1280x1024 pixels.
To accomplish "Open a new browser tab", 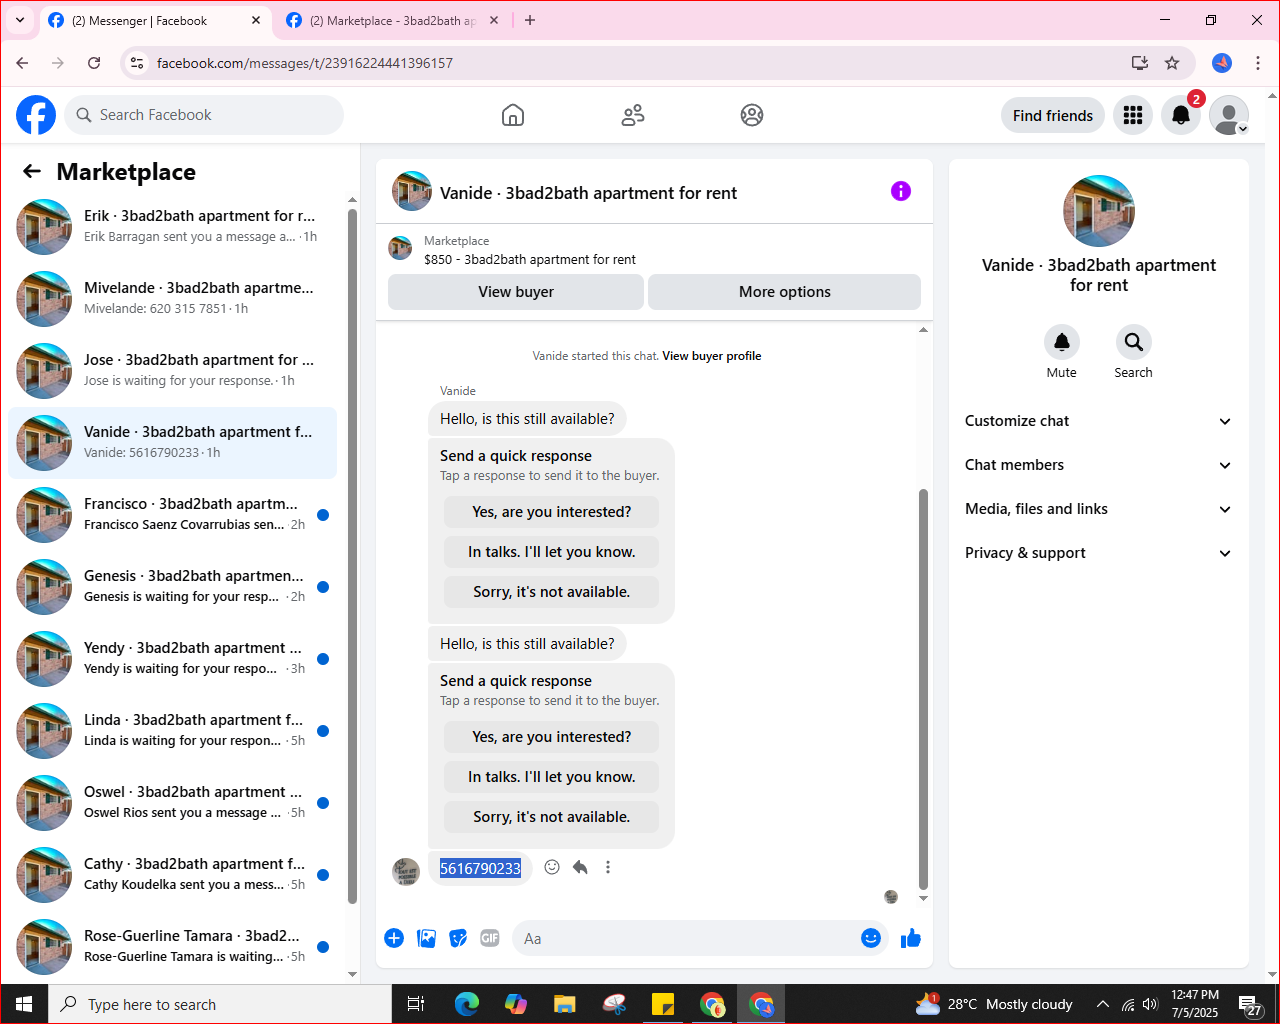I will coord(530,20).
